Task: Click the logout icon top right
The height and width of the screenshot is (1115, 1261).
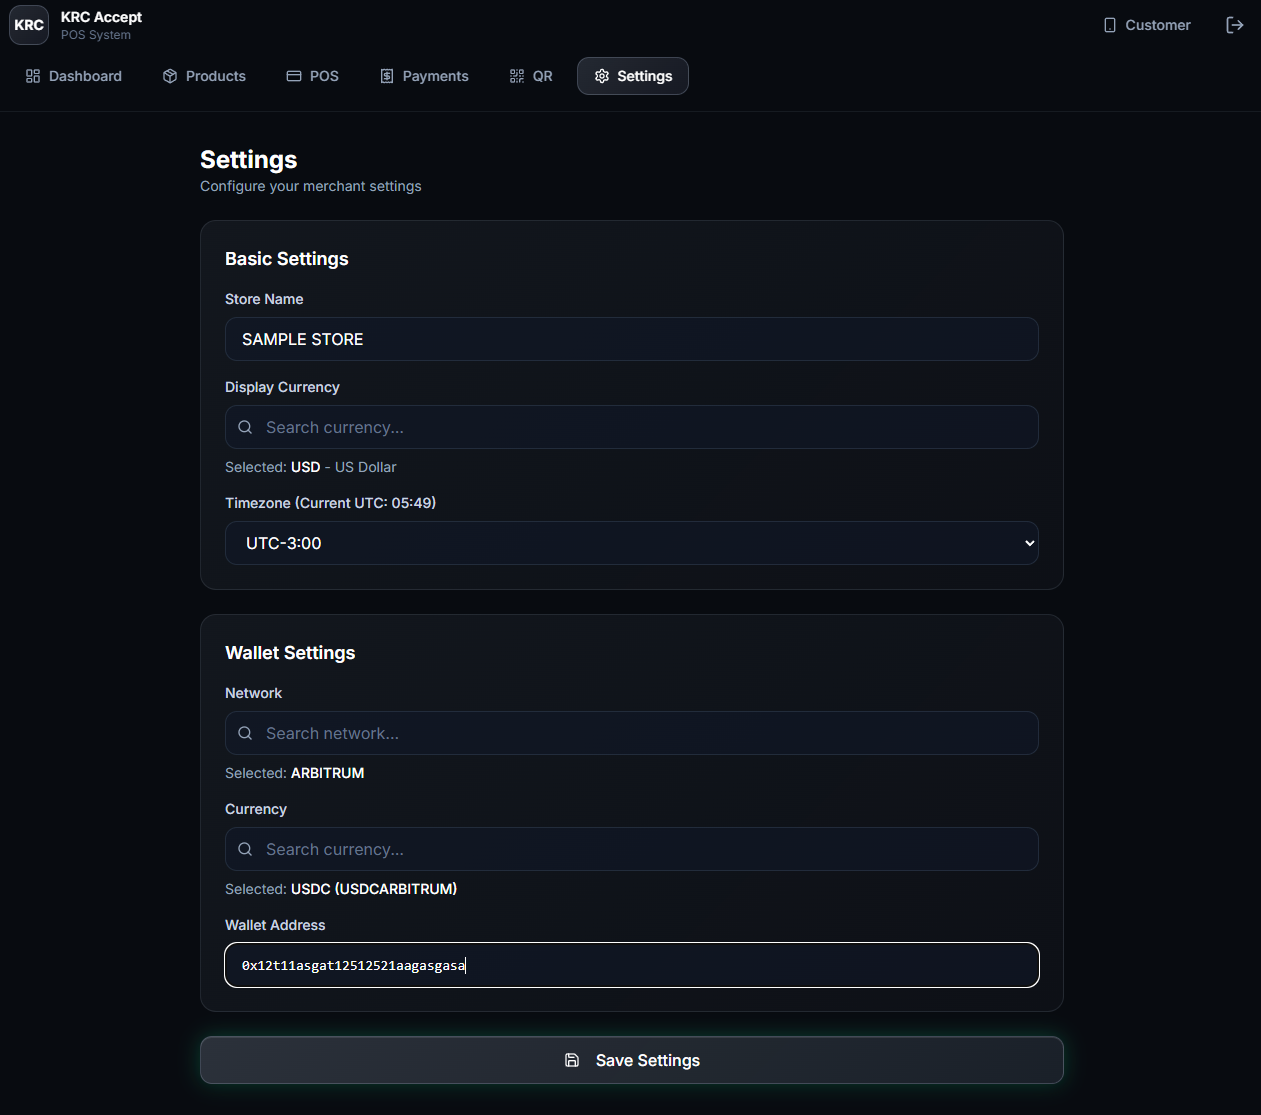Action: pyautogui.click(x=1235, y=24)
